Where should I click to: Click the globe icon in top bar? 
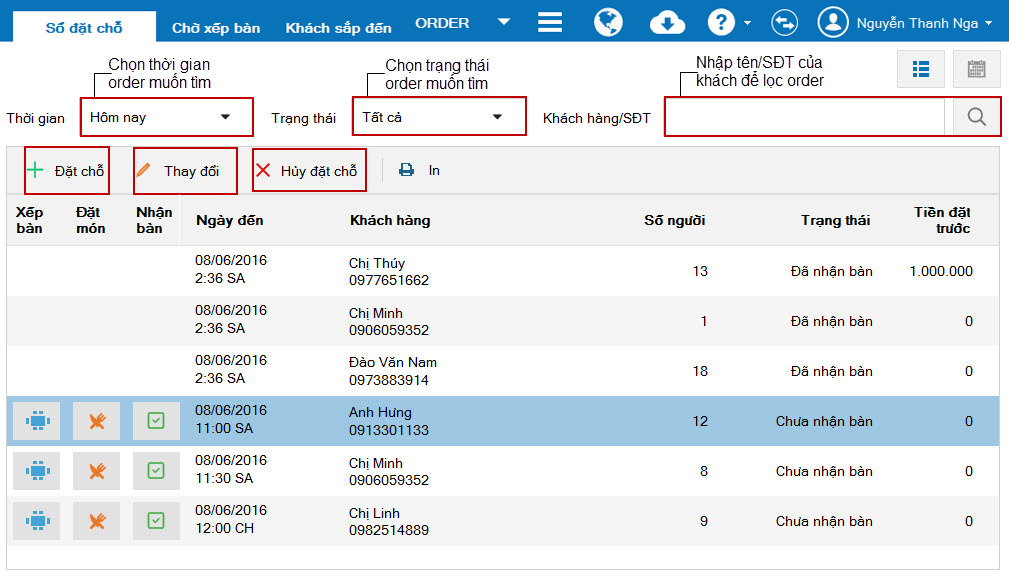tap(608, 23)
